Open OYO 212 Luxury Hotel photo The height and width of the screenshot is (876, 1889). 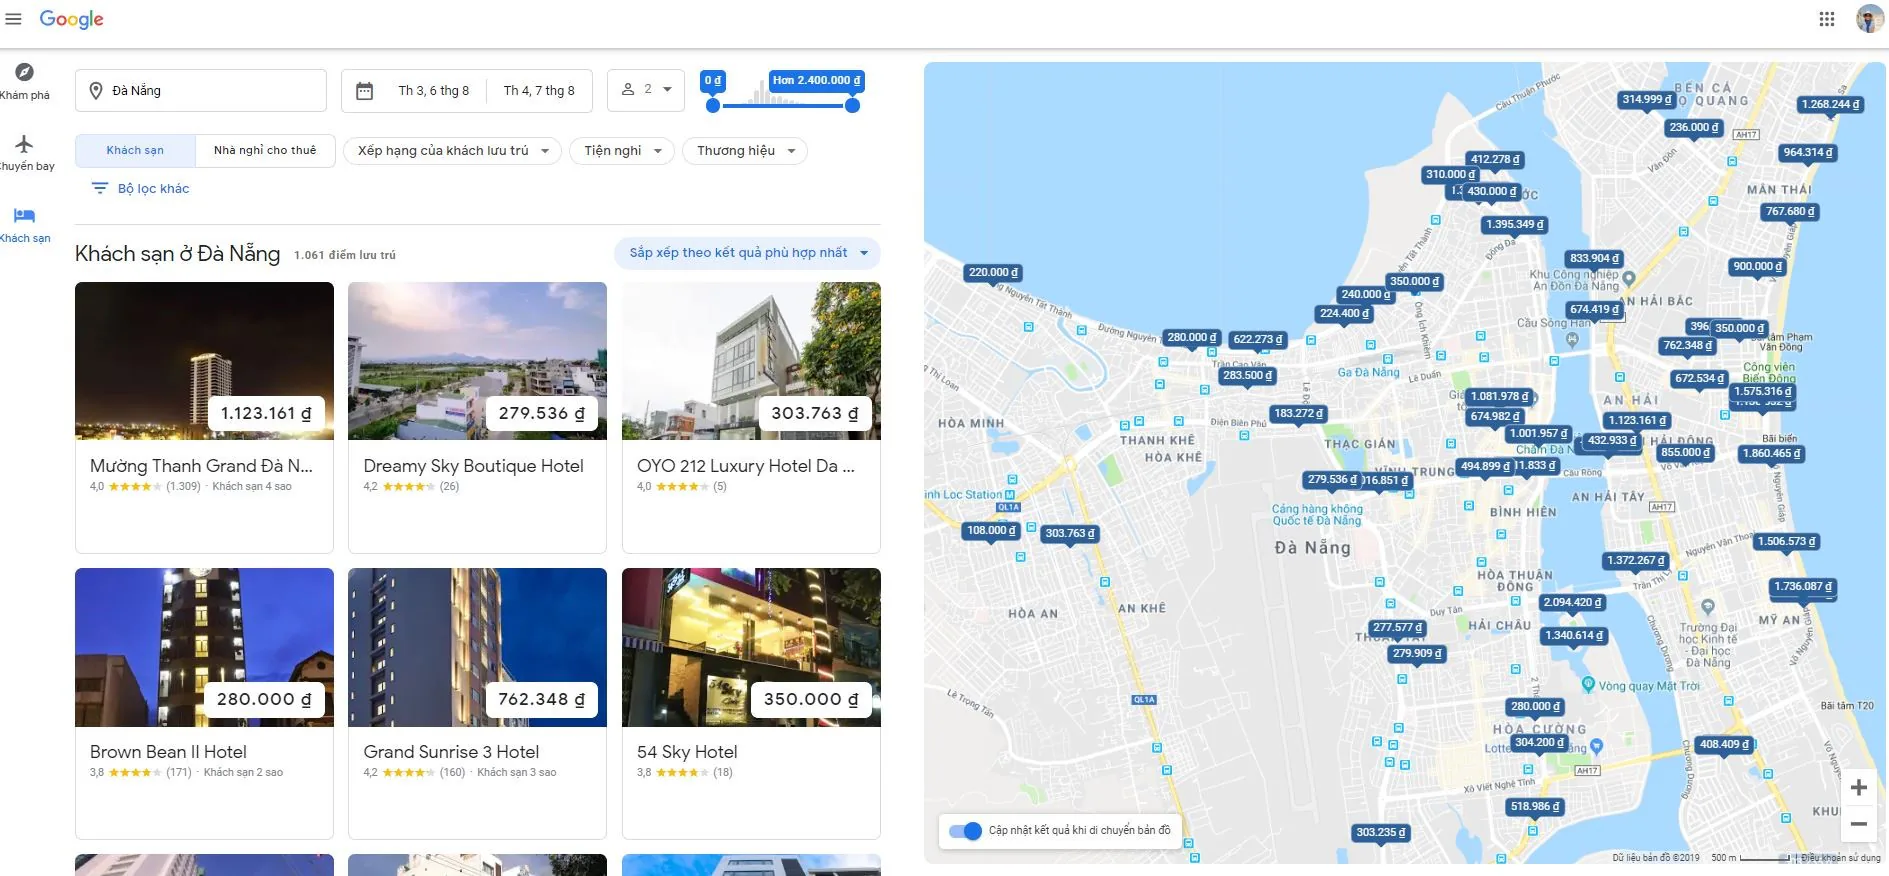click(x=751, y=361)
